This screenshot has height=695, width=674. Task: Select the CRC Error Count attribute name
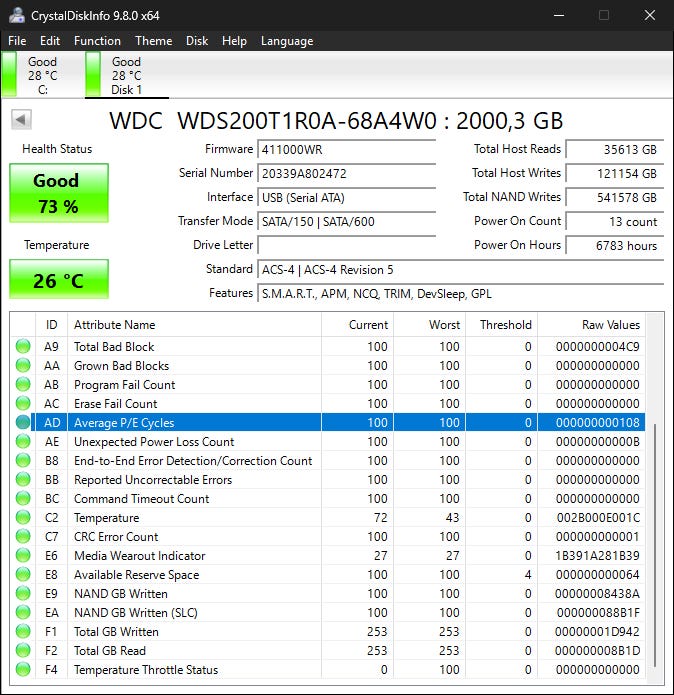tap(116, 537)
